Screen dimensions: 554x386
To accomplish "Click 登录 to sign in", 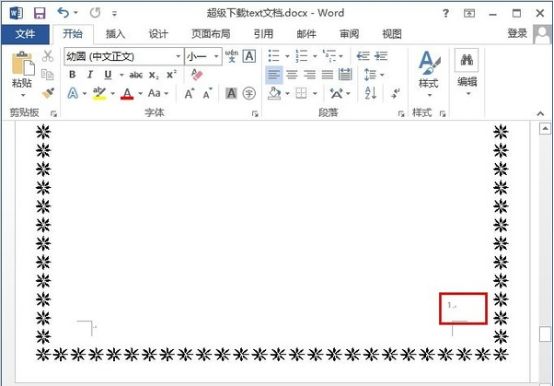I will tap(517, 33).
